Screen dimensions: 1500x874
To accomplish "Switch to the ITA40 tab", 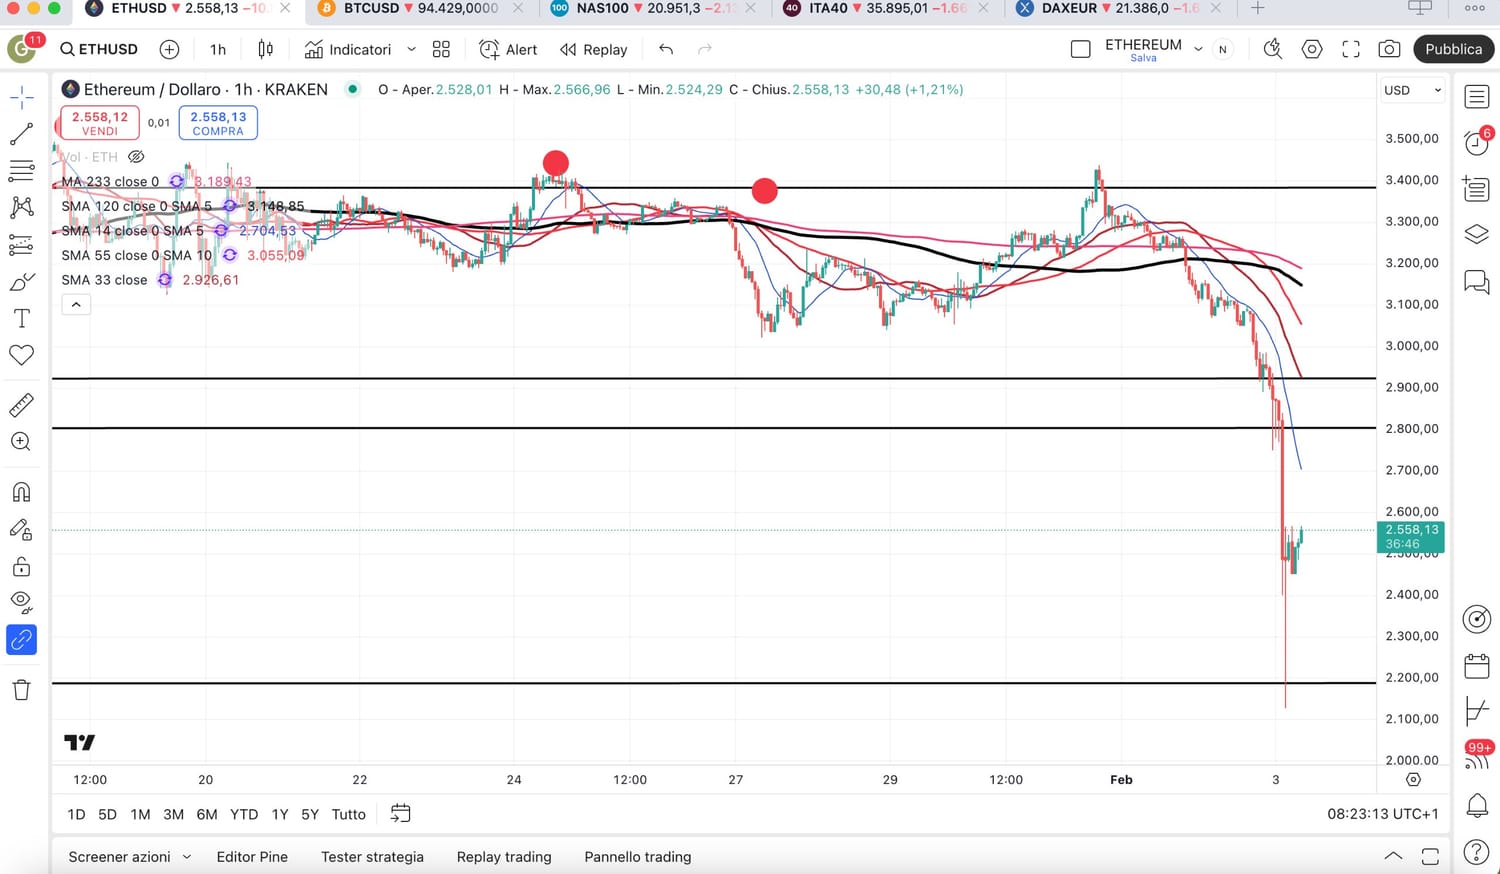I will (x=886, y=9).
